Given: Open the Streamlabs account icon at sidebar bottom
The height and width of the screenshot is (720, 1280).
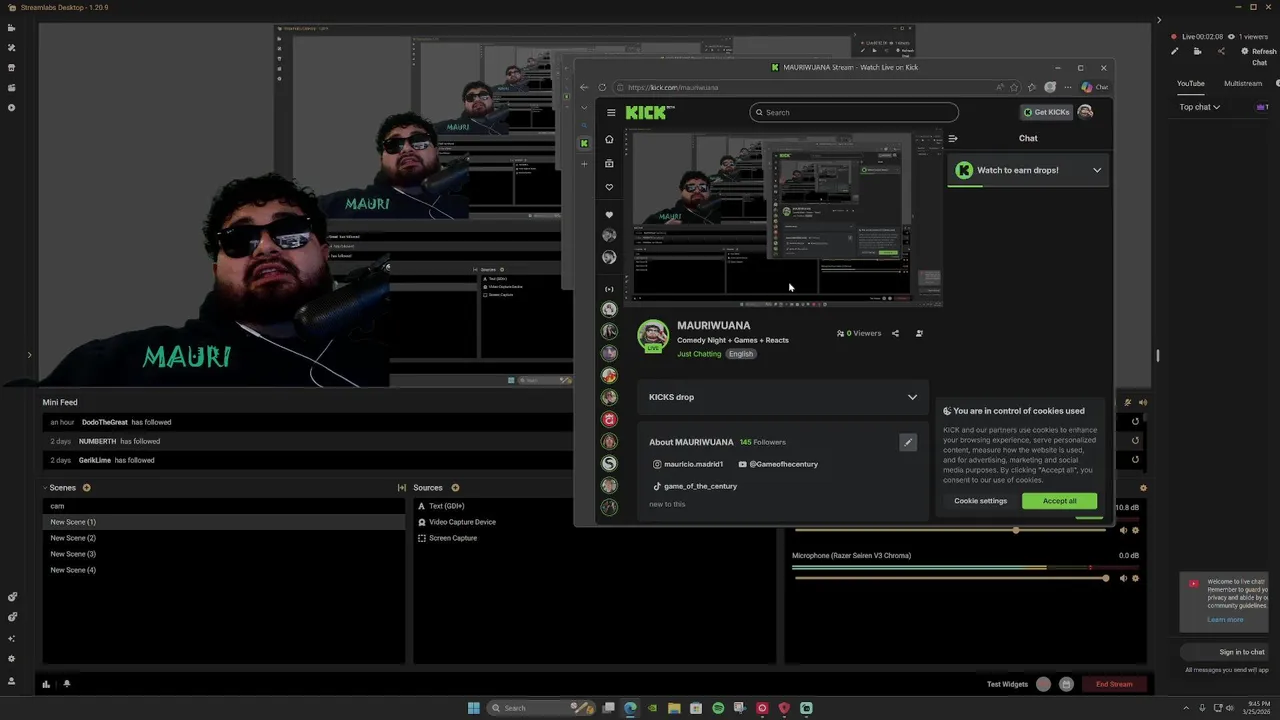Looking at the screenshot, I should click(12, 681).
